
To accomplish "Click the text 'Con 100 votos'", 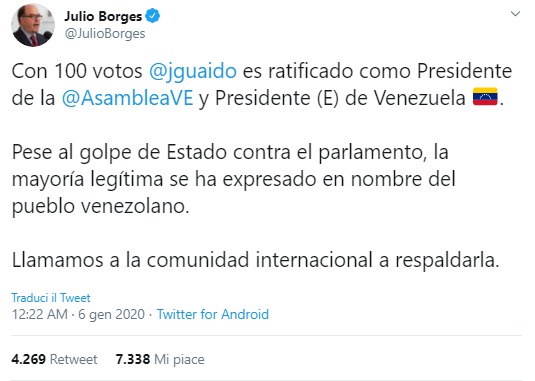I will pos(77,71).
